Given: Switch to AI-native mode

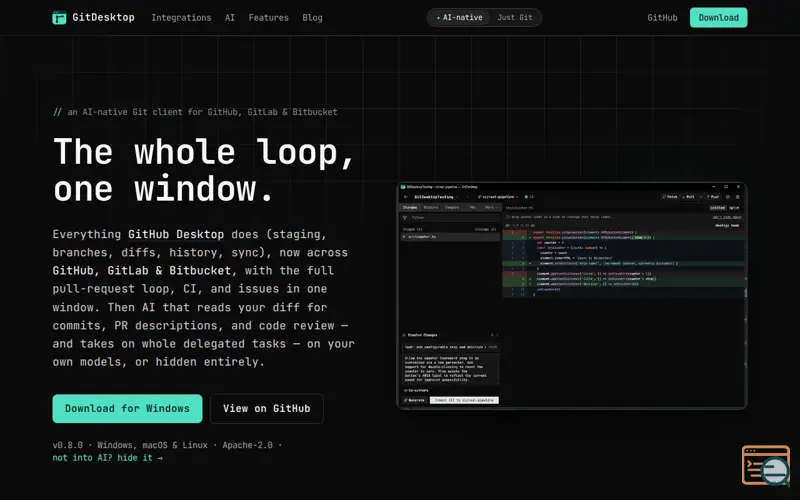Looking at the screenshot, I should [459, 17].
